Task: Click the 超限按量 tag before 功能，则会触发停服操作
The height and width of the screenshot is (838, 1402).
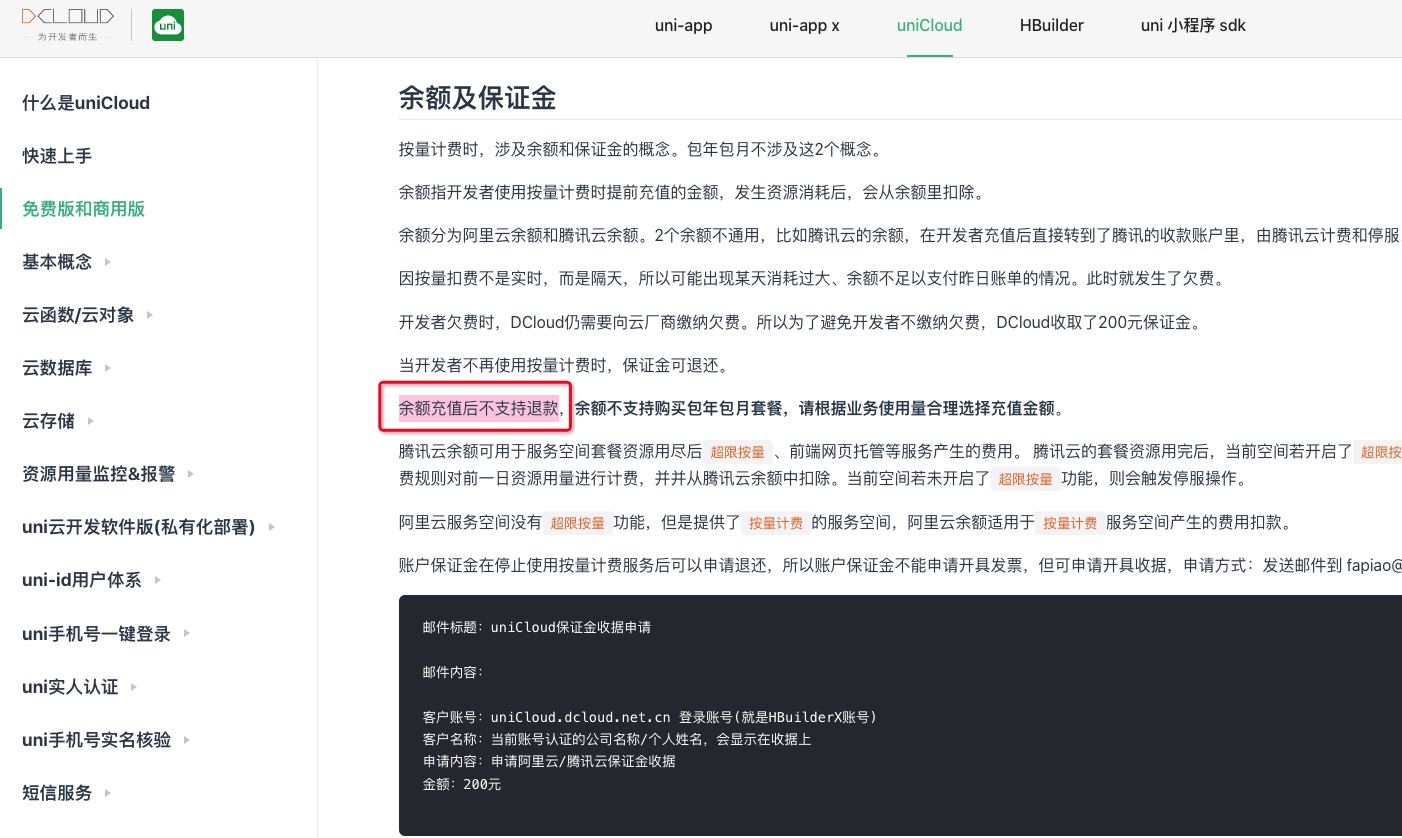Action: pyautogui.click(x=1027, y=479)
